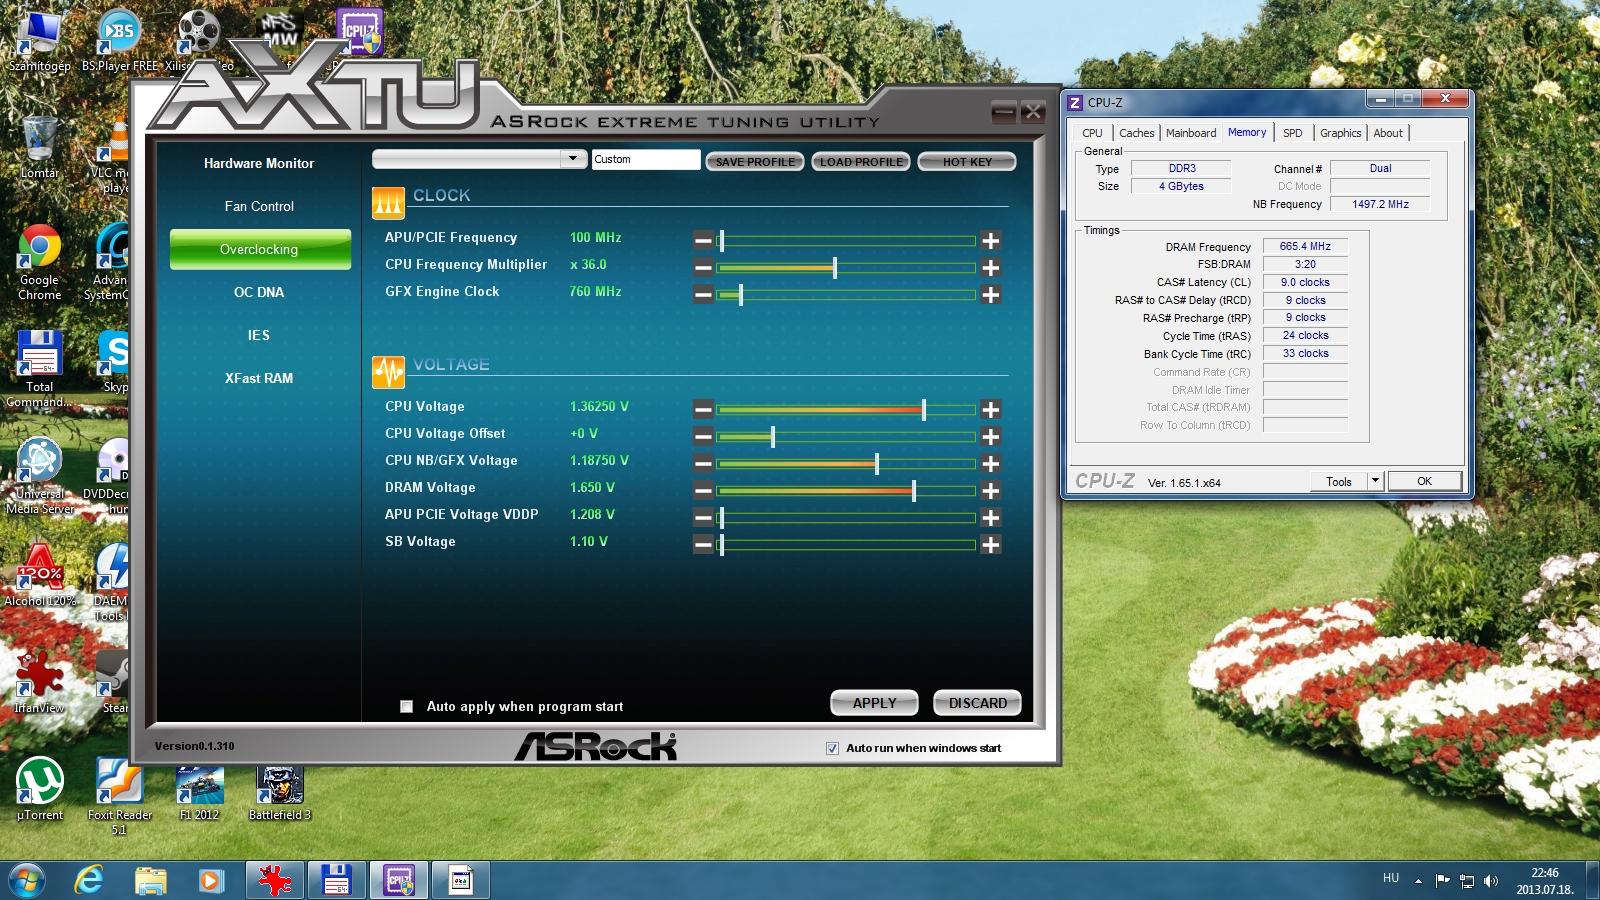Open the profile selection dropdown
Viewport: 1600px width, 900px height.
(x=572, y=158)
